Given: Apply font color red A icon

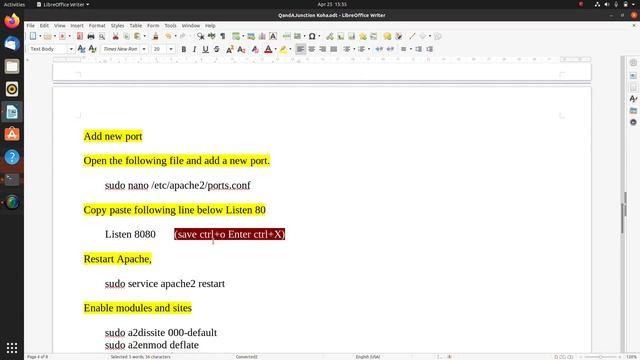Looking at the screenshot, I should (x=268, y=49).
